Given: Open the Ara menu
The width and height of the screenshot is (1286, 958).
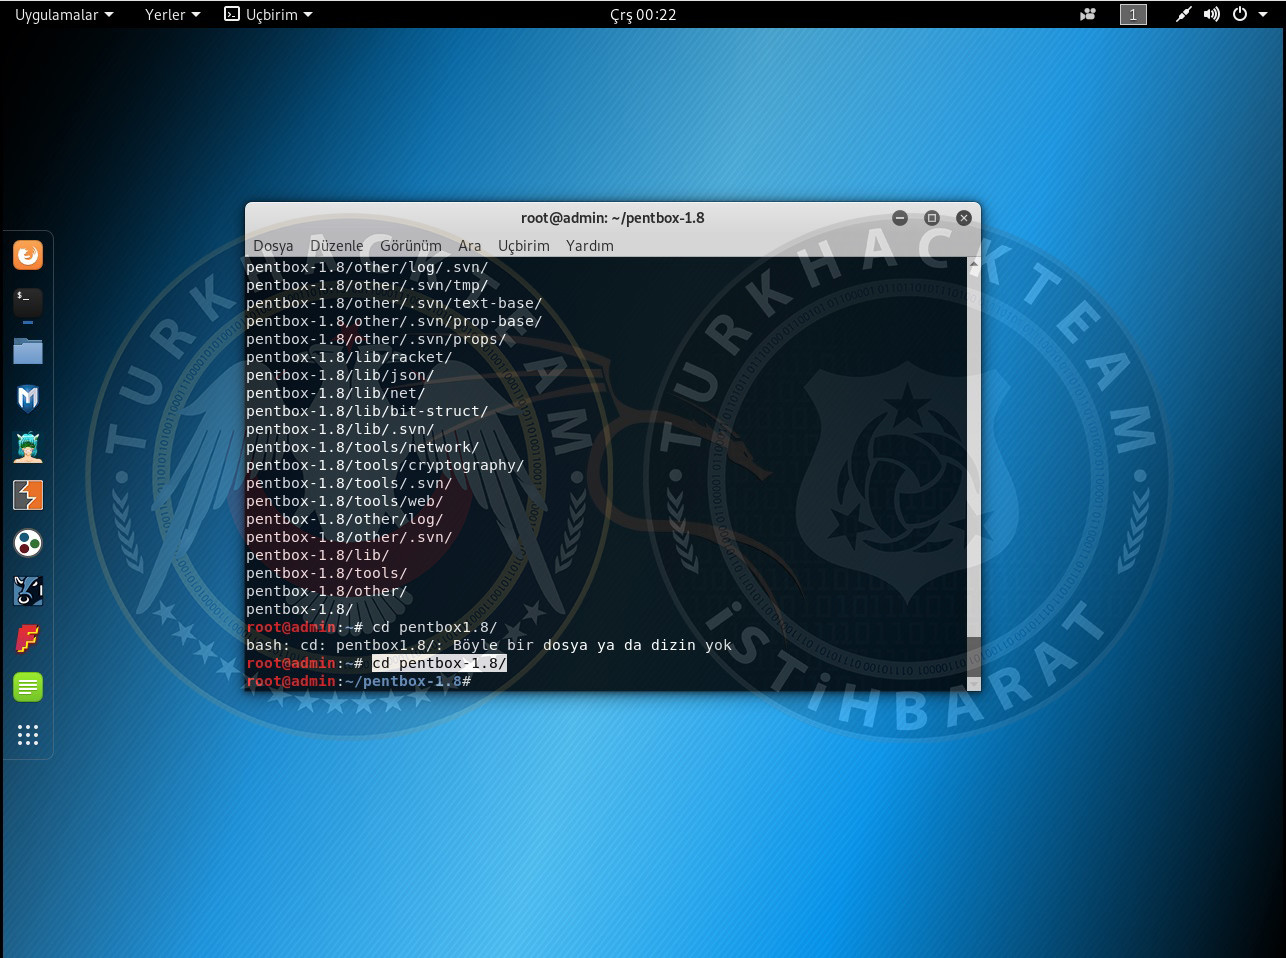Looking at the screenshot, I should point(470,246).
